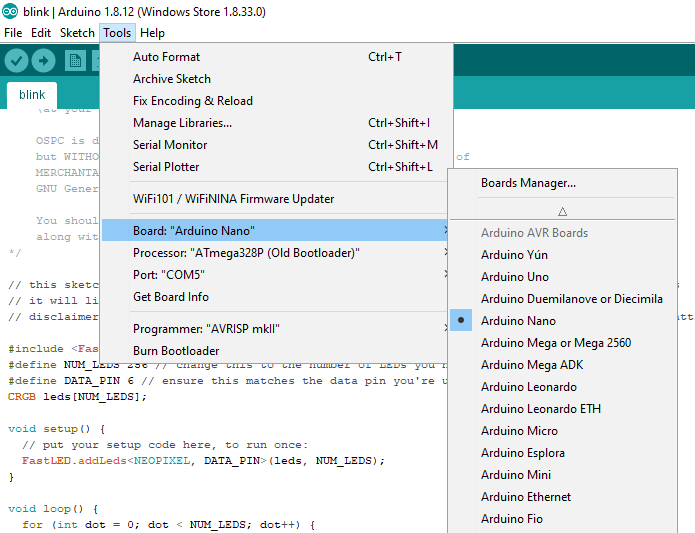This screenshot has height=533, width=695.
Task: Open the Edit menu
Action: click(x=41, y=33)
